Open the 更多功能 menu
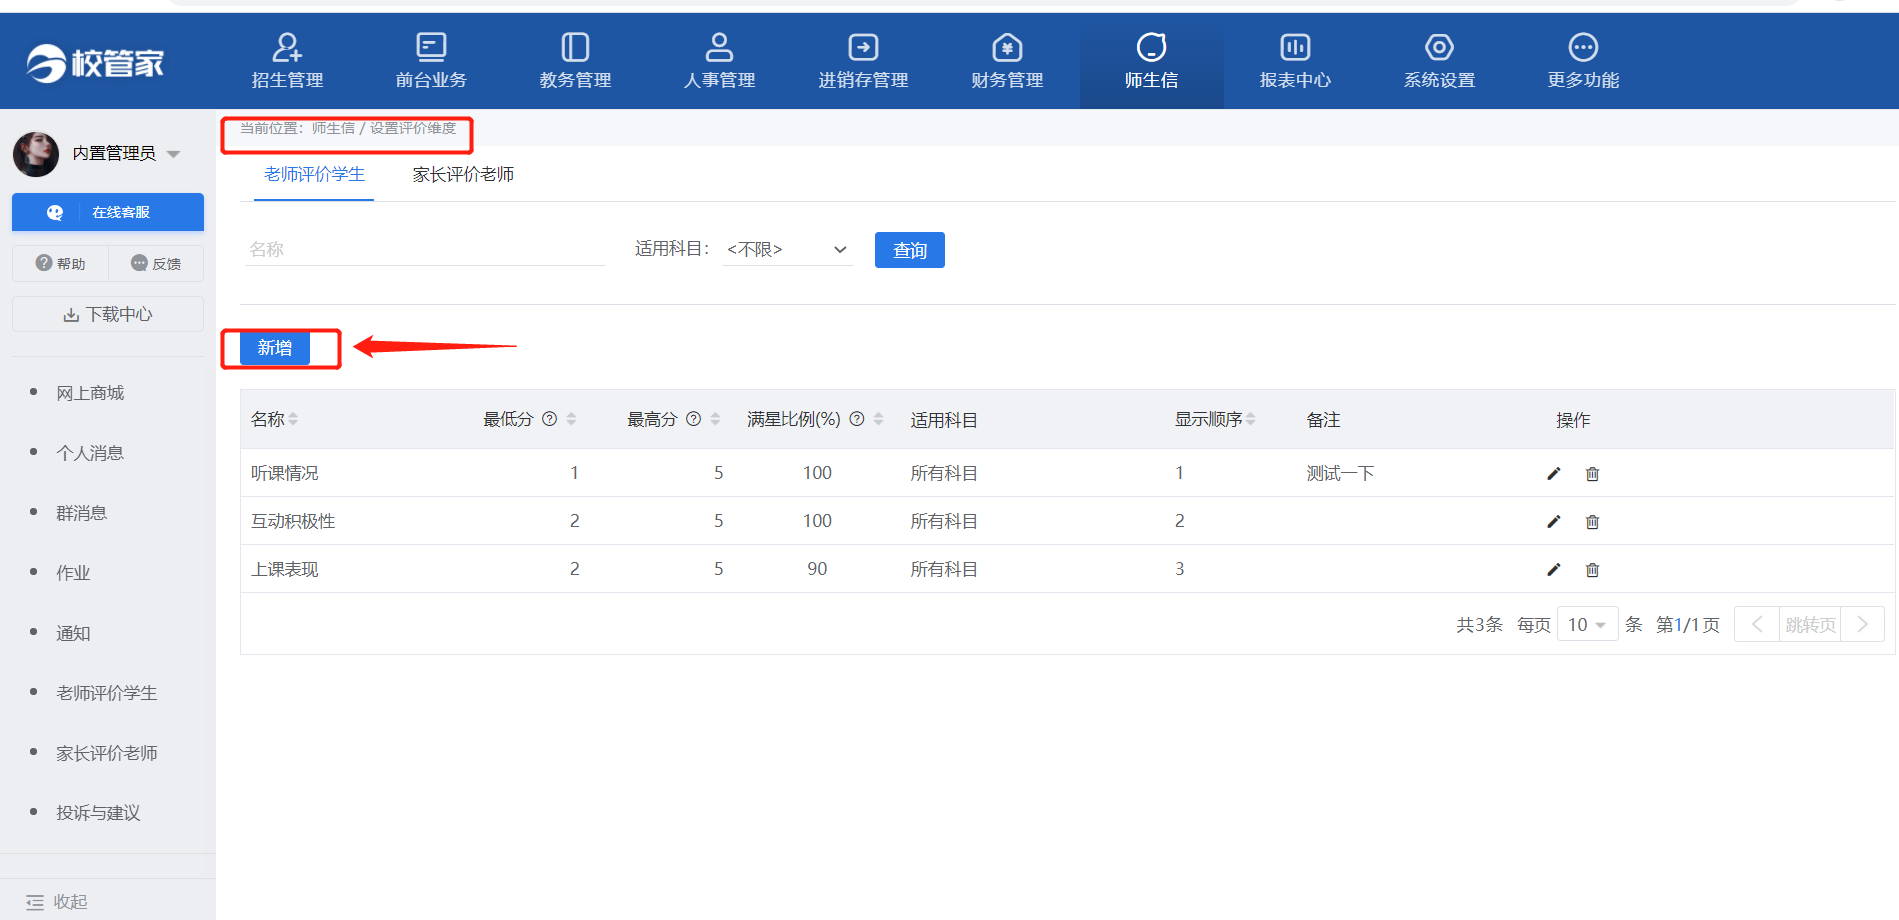The image size is (1899, 920). 1583,61
